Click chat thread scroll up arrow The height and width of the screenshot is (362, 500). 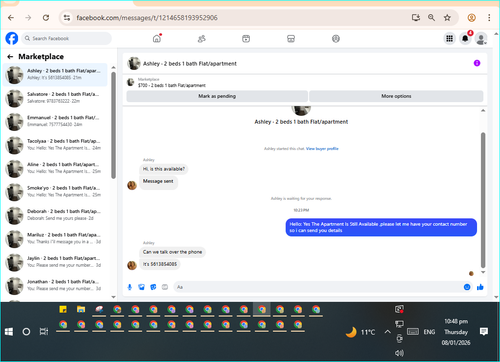click(x=483, y=111)
